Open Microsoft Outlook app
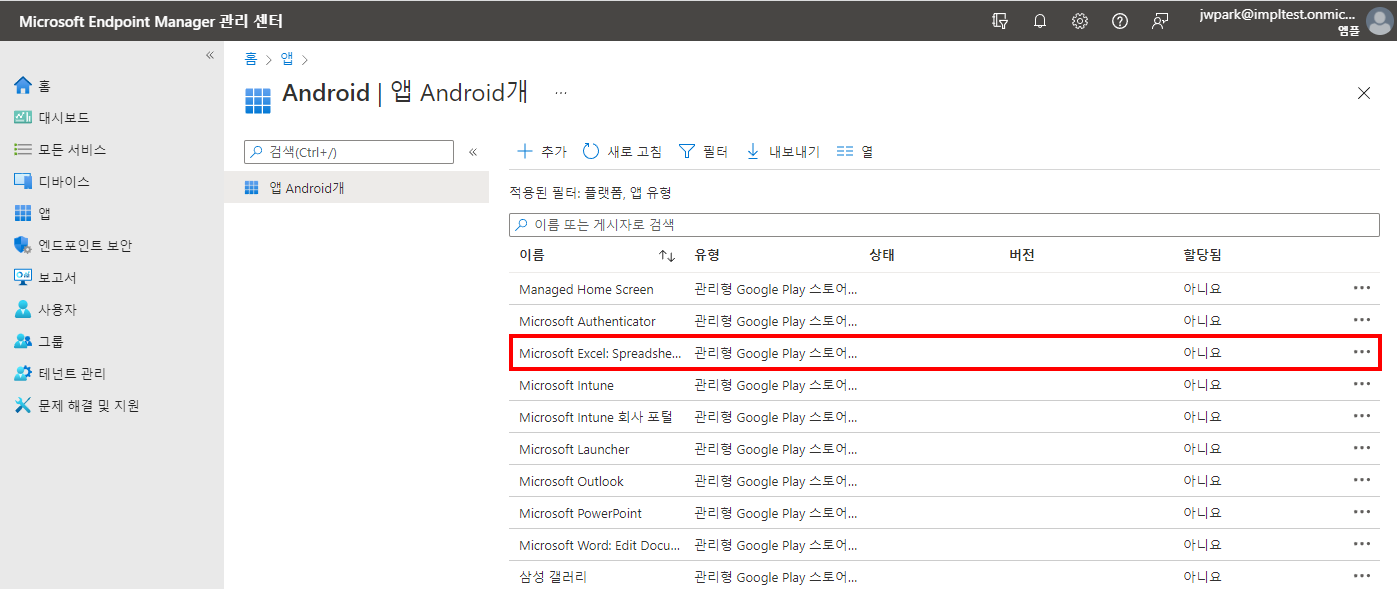 click(x=571, y=482)
